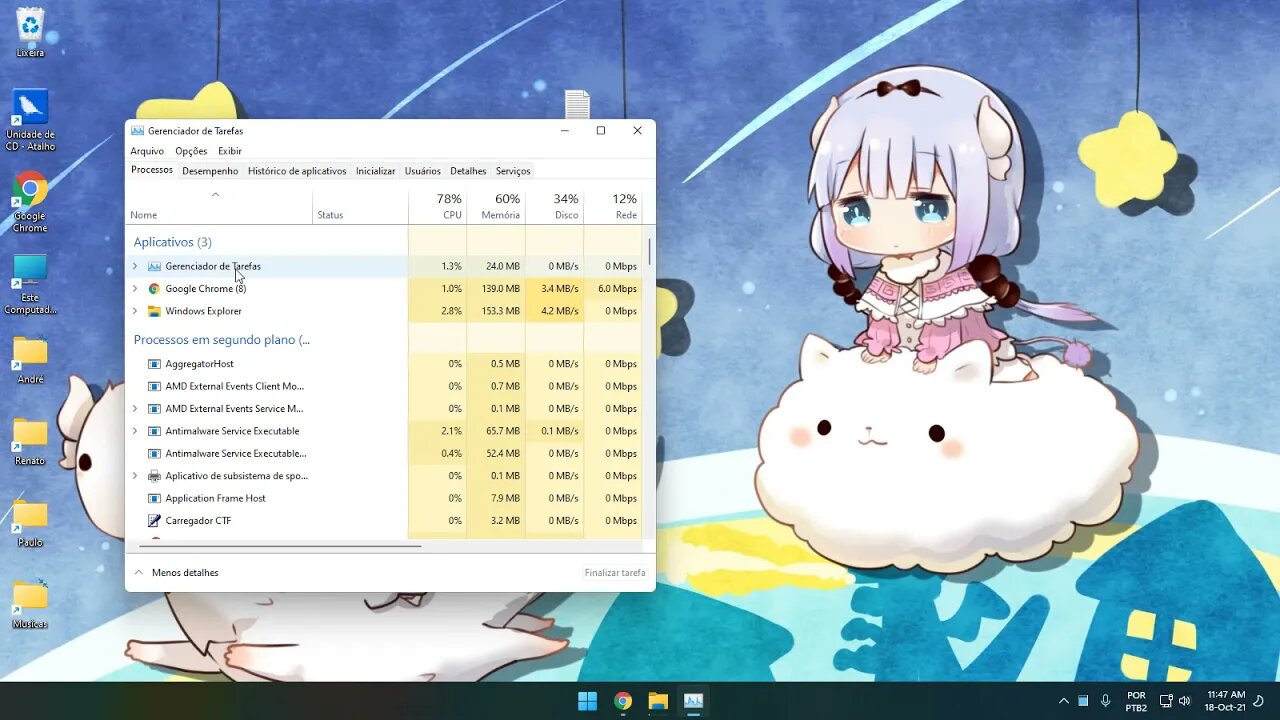Switch to the Usuários tab
Image resolution: width=1280 pixels, height=720 pixels.
(x=423, y=171)
